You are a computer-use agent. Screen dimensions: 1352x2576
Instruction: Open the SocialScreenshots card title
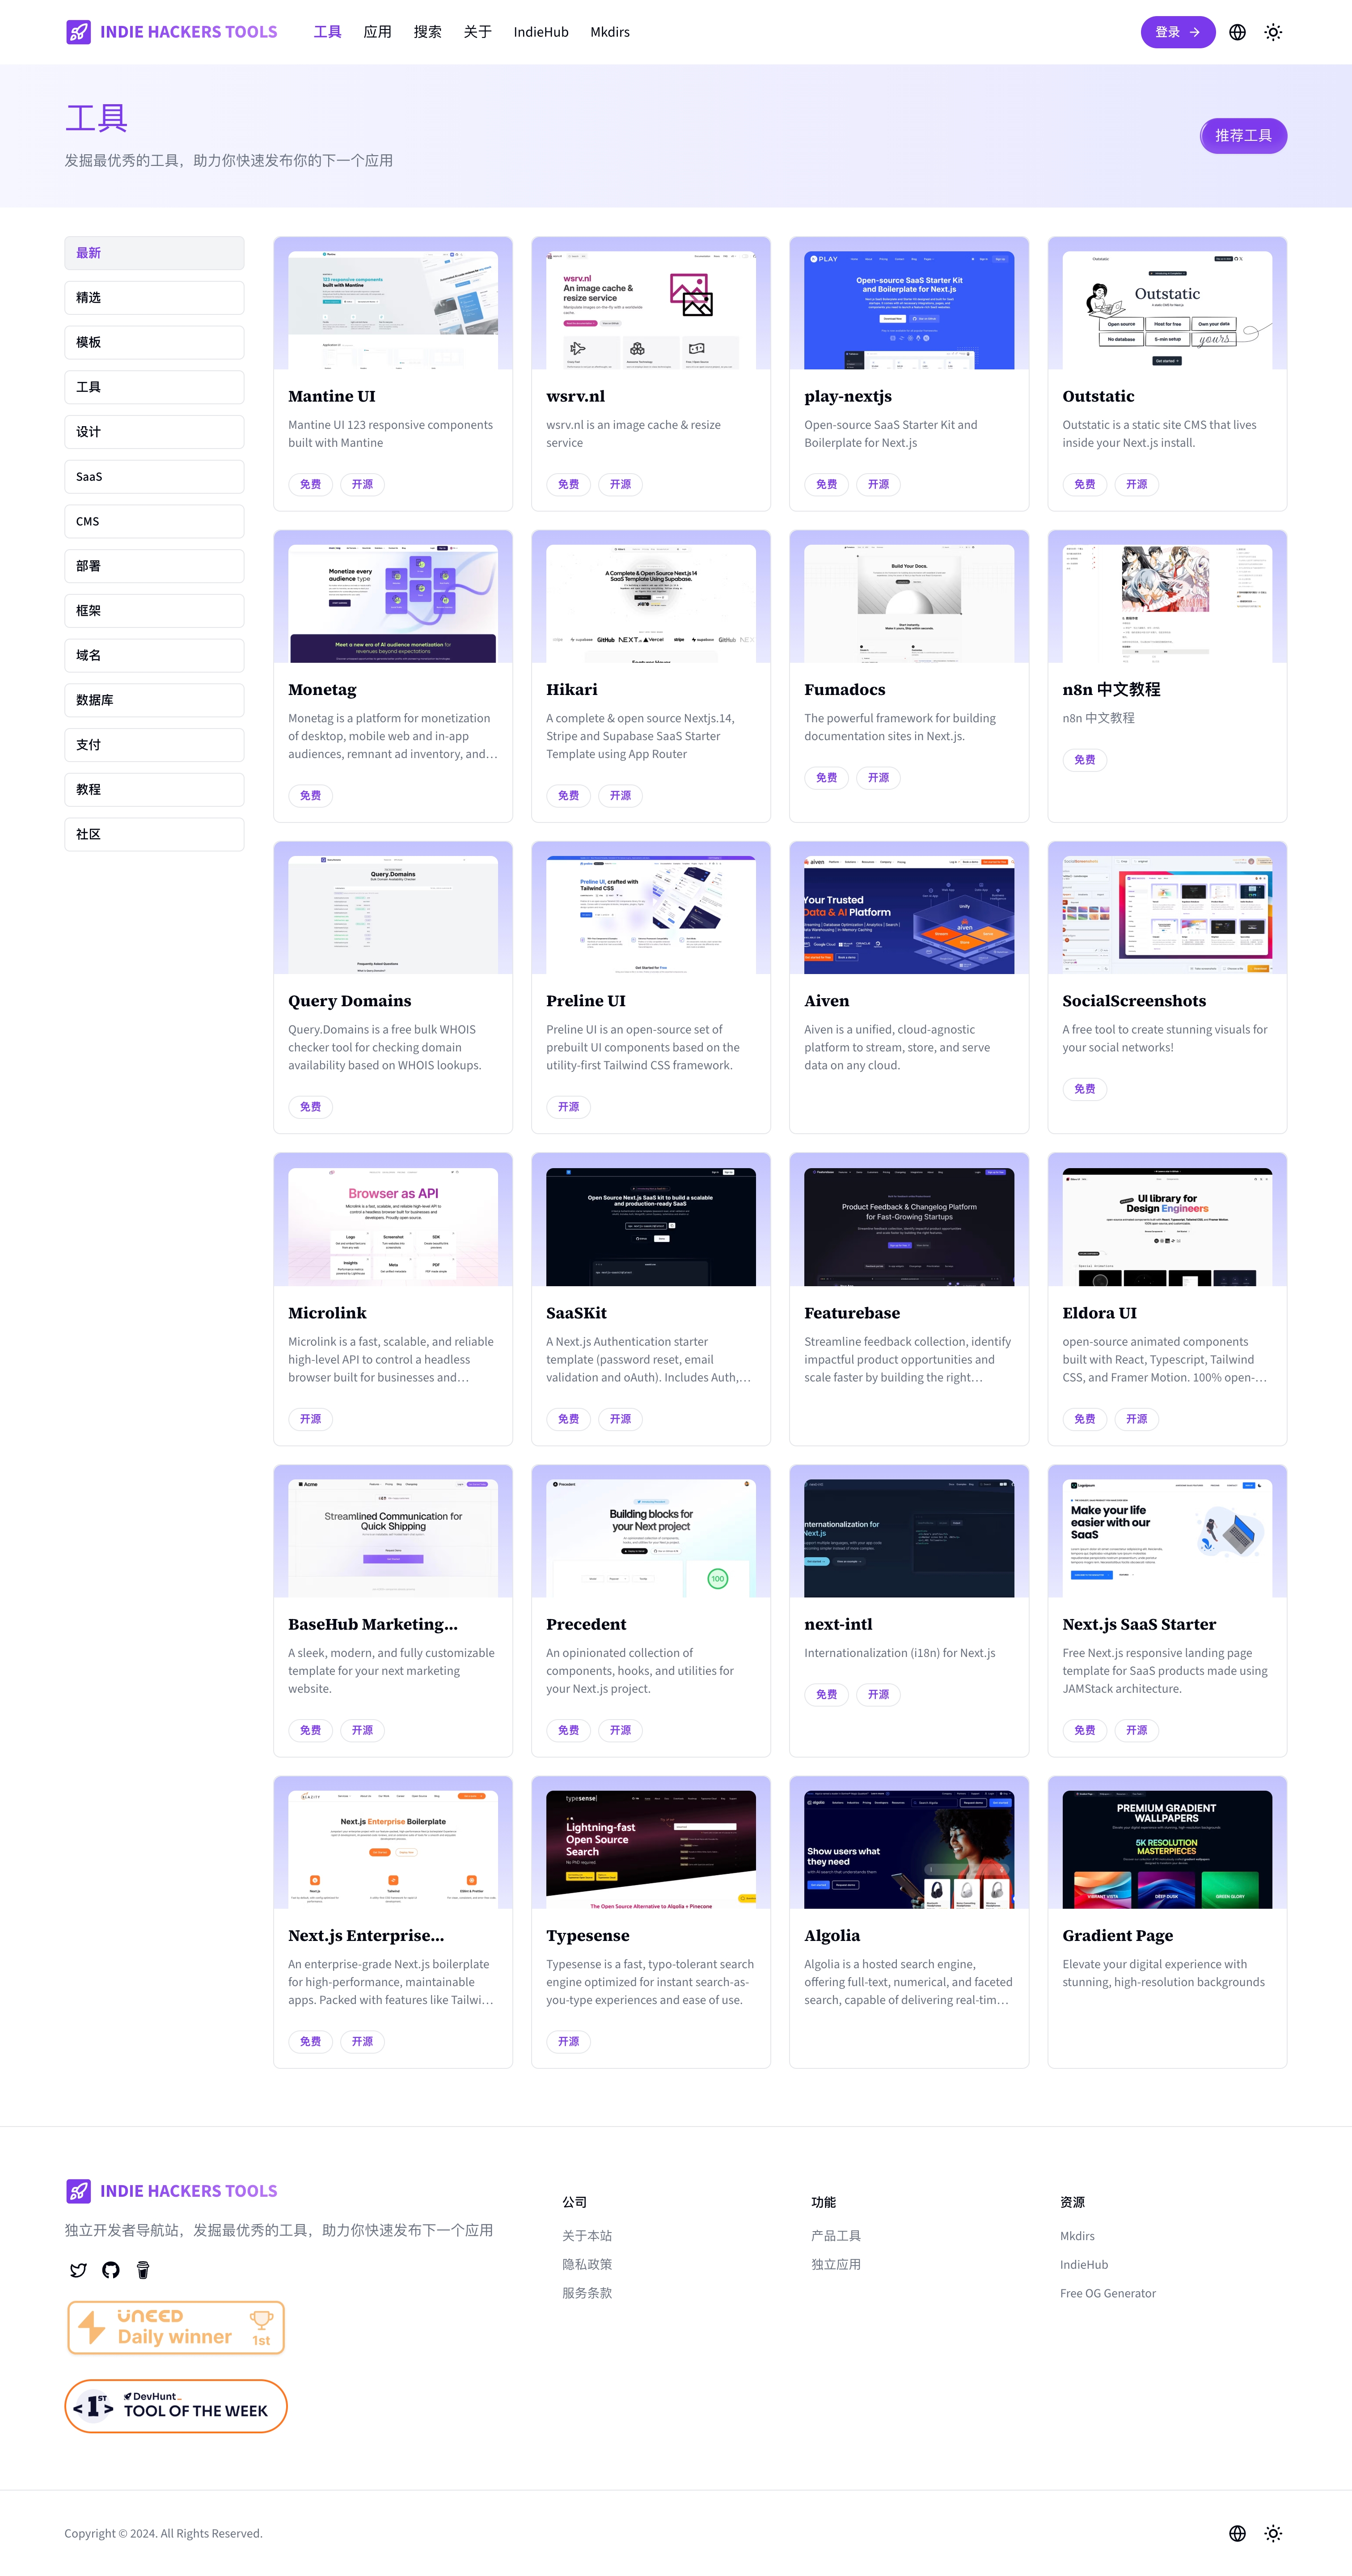coord(1134,1001)
